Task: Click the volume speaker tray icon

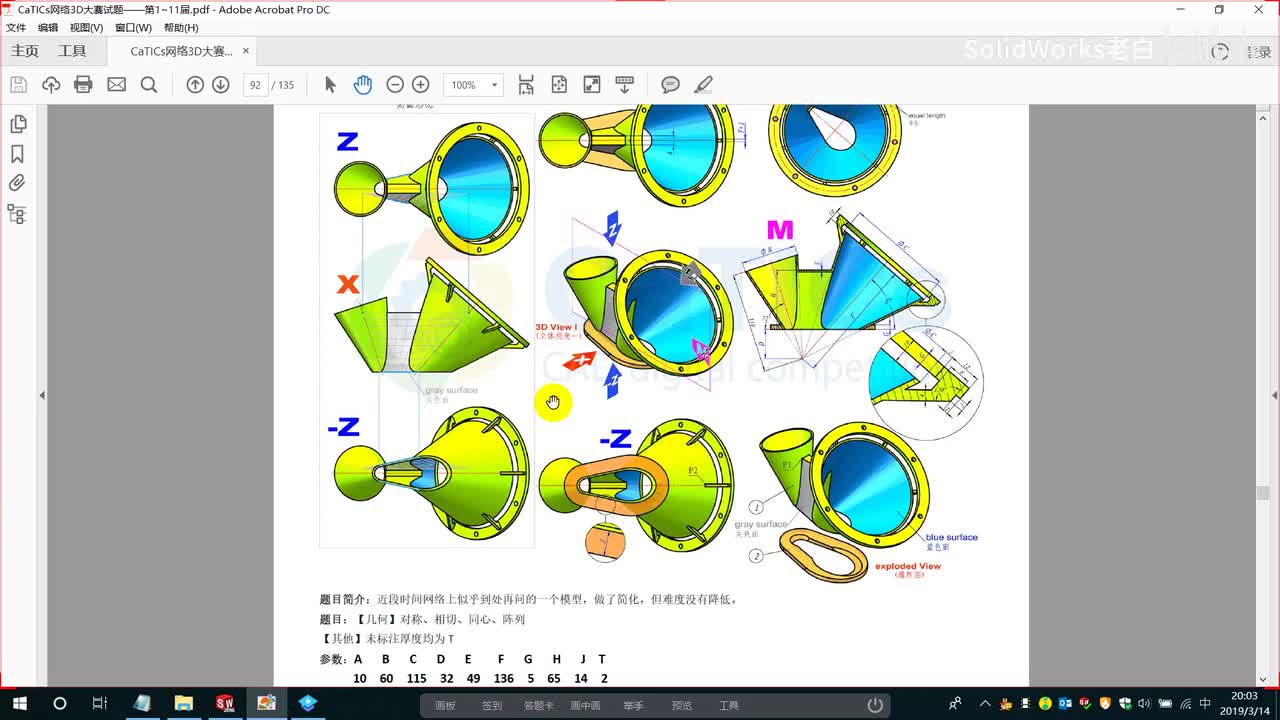Action: click(1143, 704)
